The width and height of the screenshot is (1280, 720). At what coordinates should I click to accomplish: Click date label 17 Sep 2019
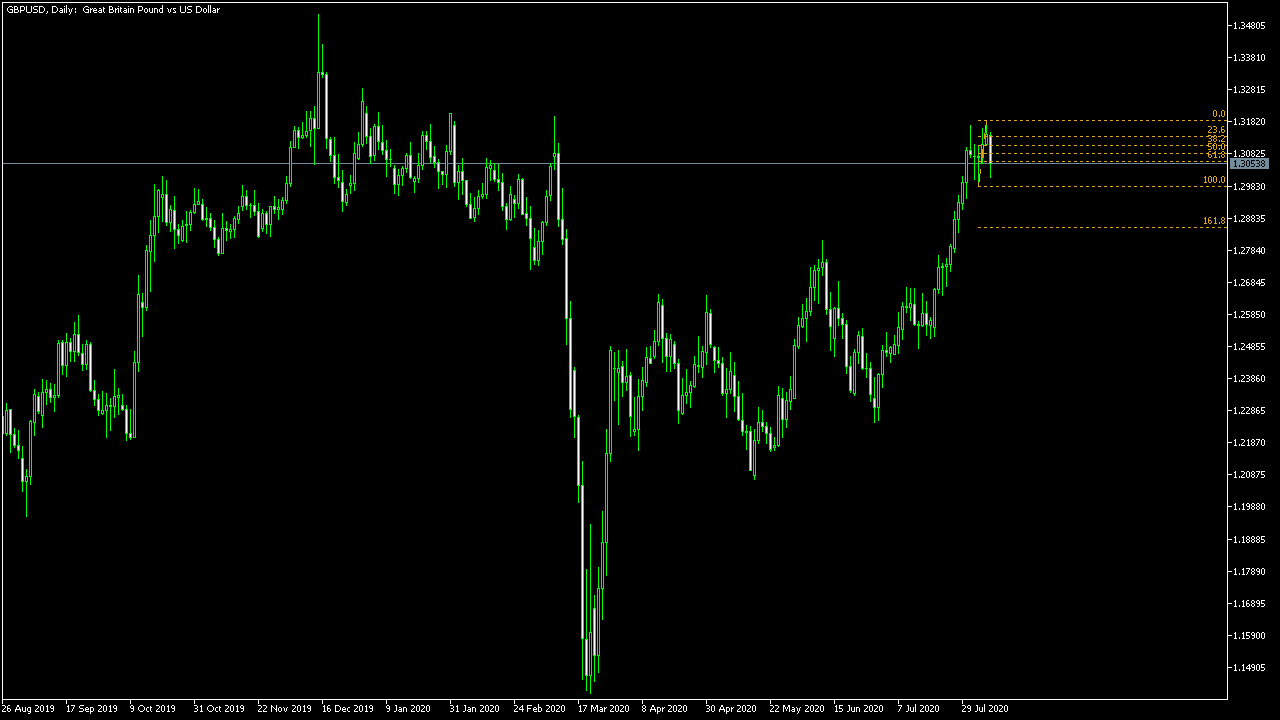[x=93, y=708]
